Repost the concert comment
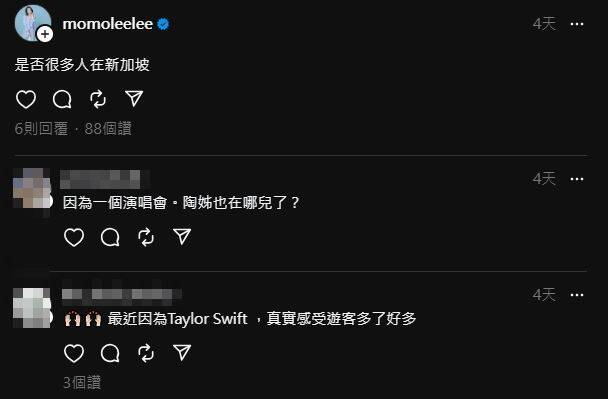Image resolution: width=608 pixels, height=399 pixels. pyautogui.click(x=146, y=237)
